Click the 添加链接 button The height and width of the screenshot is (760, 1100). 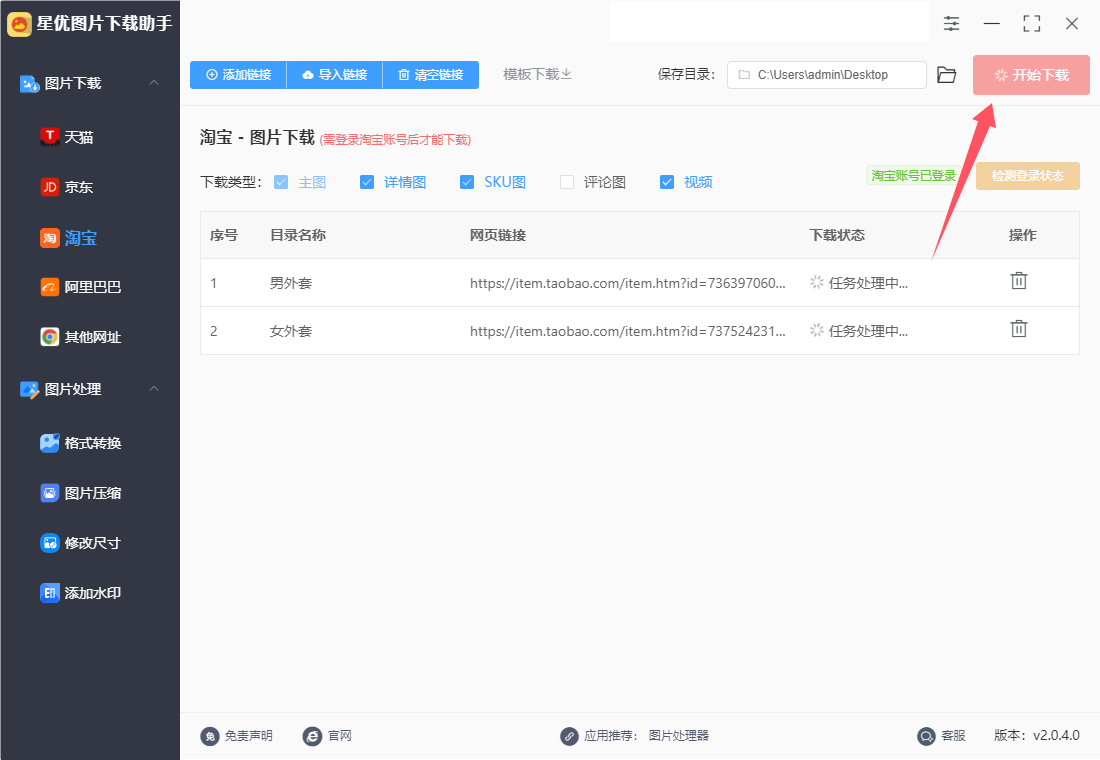[x=239, y=75]
